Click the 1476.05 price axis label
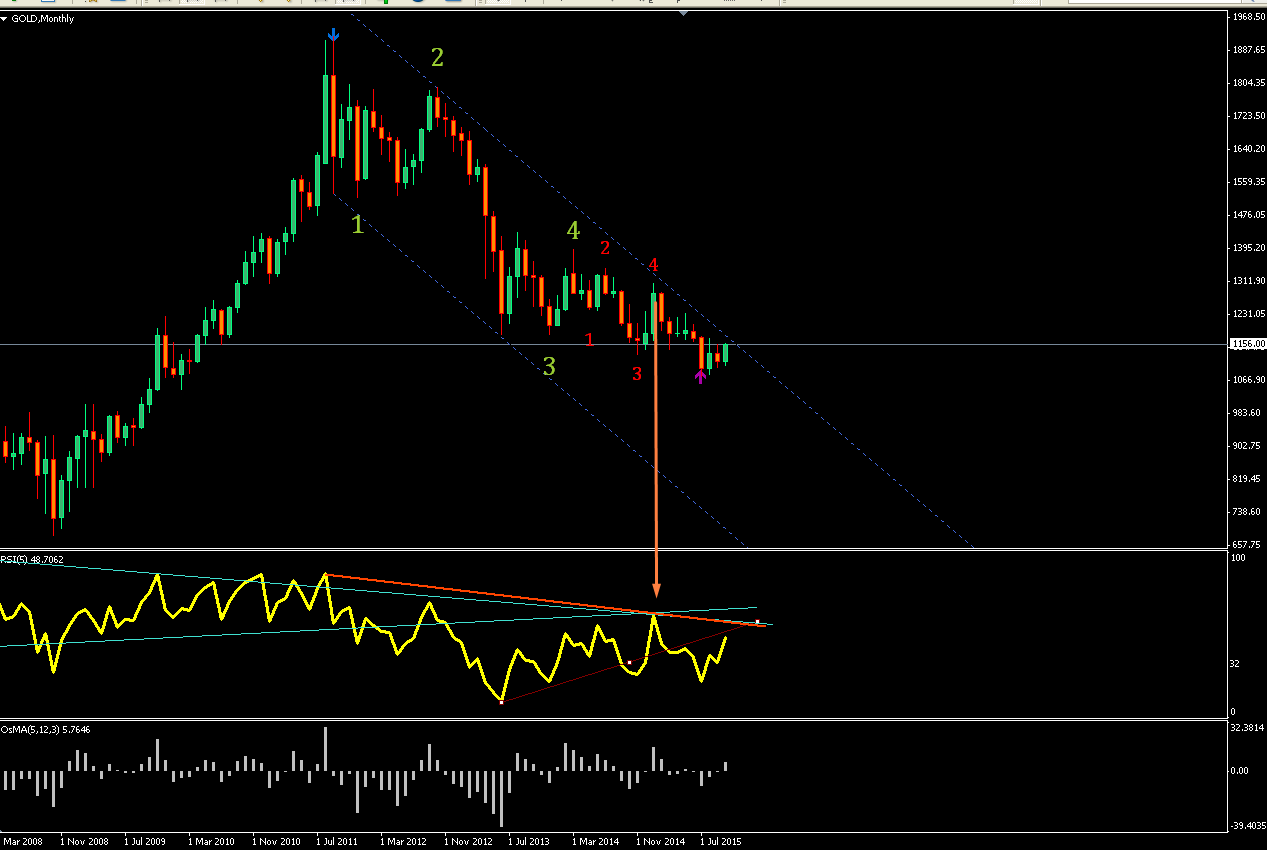The width and height of the screenshot is (1267, 850). pos(1249,215)
